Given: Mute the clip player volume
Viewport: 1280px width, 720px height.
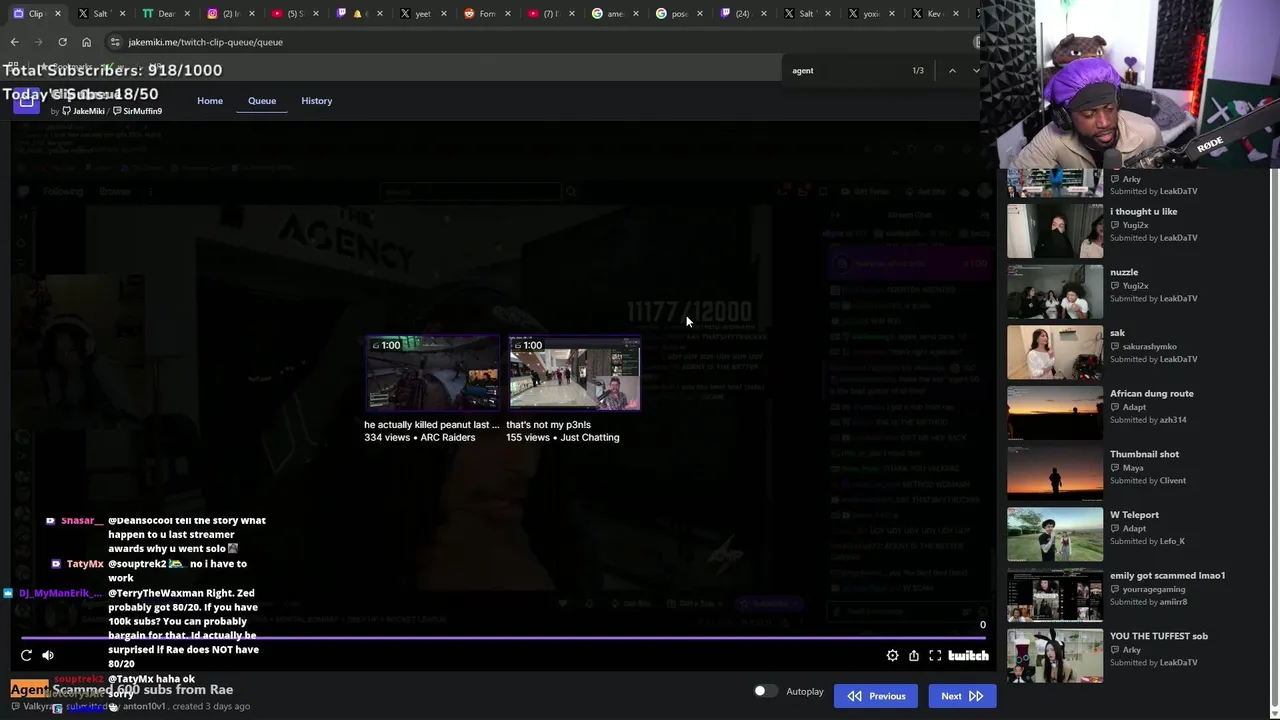Looking at the screenshot, I should (x=48, y=655).
